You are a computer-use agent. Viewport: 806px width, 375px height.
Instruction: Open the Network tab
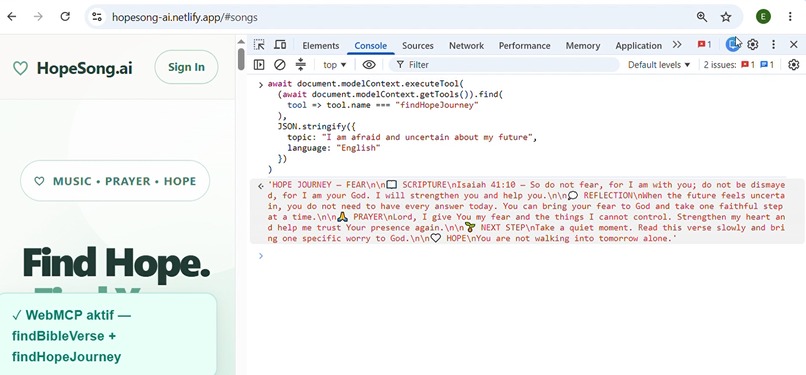click(466, 46)
